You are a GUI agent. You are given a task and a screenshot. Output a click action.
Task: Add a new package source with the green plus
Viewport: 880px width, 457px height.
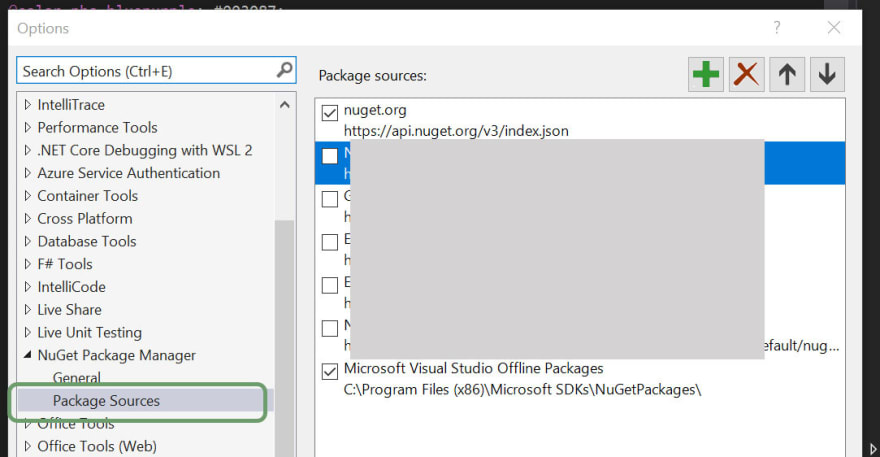pos(705,74)
